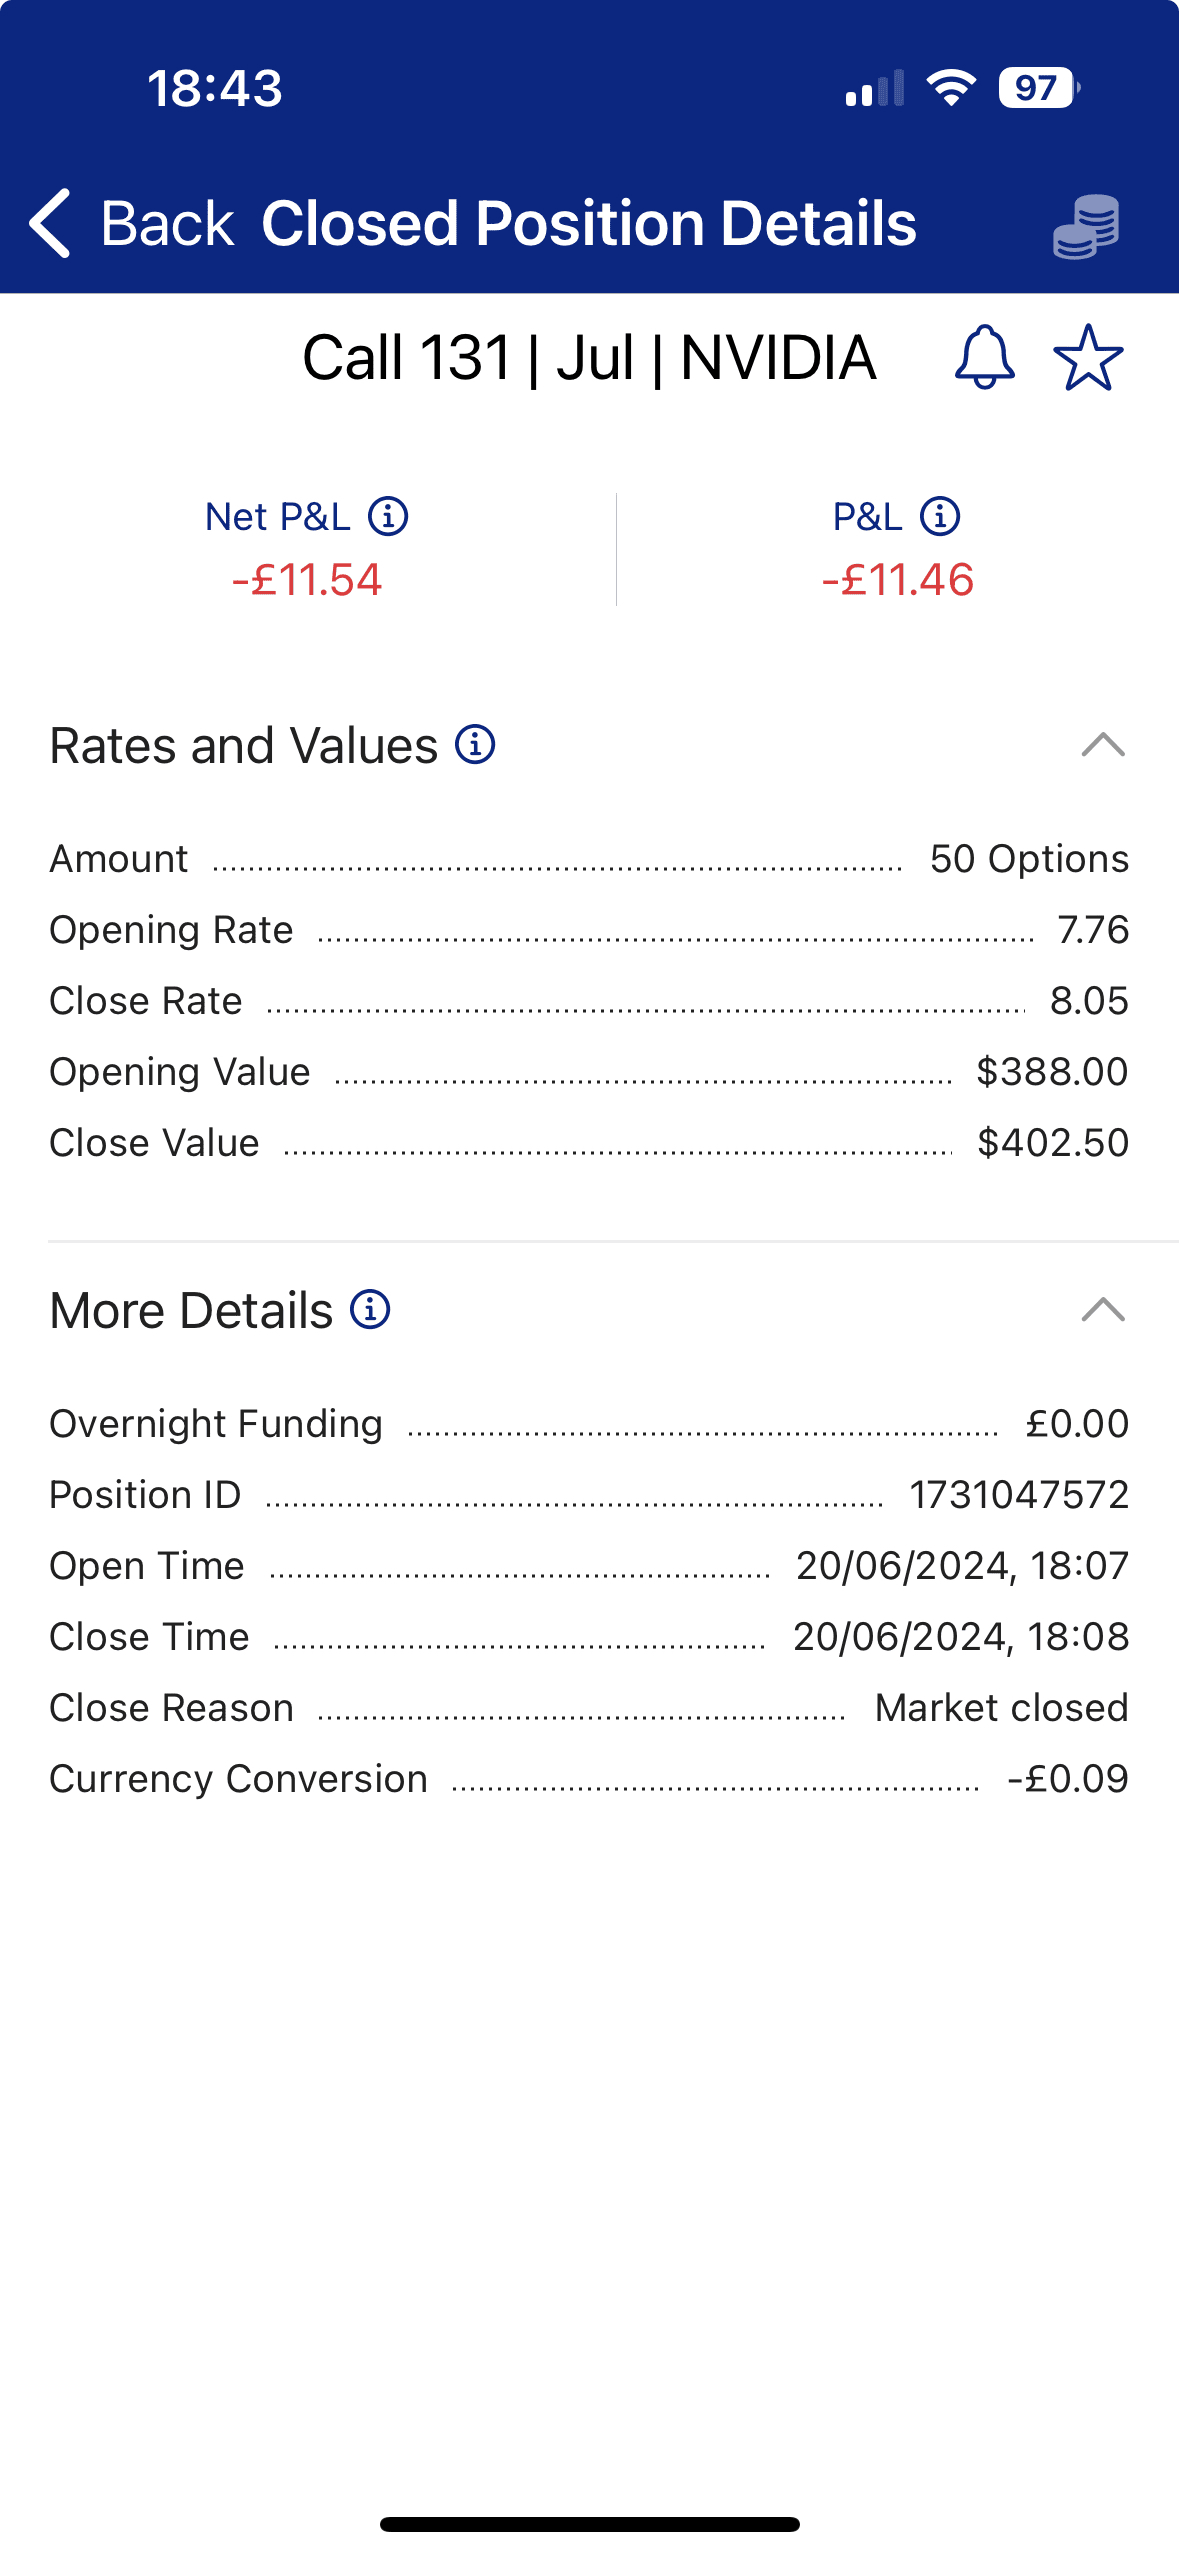
Task: Tap the Call 131 Jul NVIDIA heading
Action: 589,358
